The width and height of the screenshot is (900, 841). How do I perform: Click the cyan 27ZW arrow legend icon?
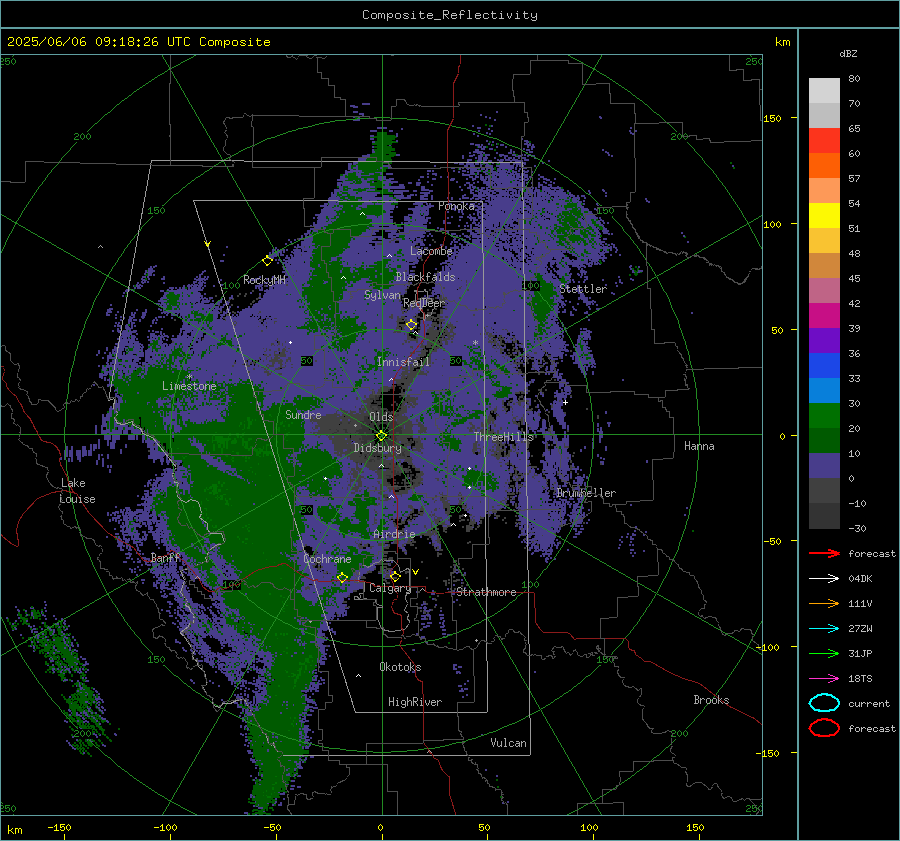click(x=824, y=629)
